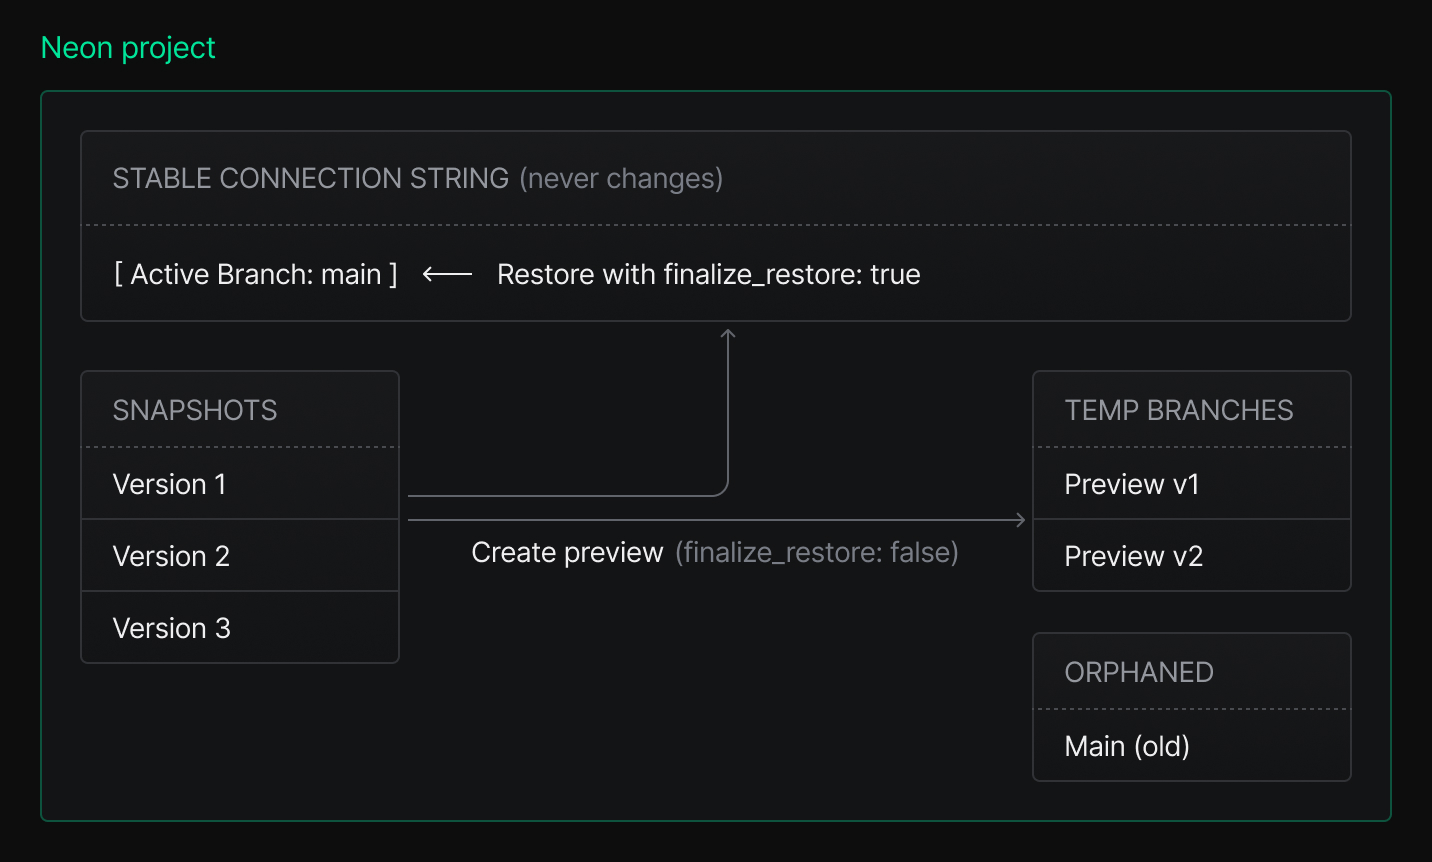Viewport: 1432px width, 862px height.
Task: Select the Main (old) orphaned branch
Action: [x=1127, y=746]
